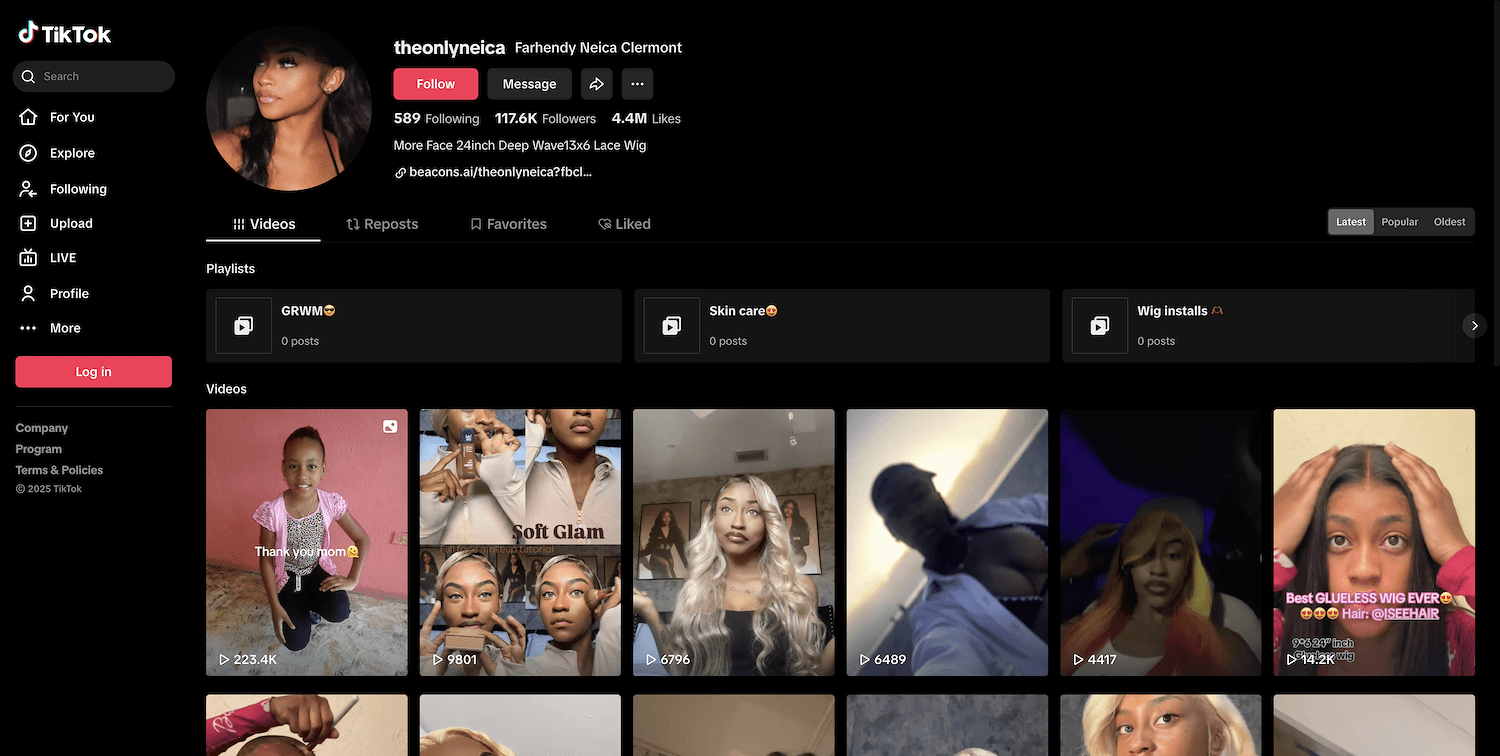Open the Explore page

coord(71,153)
